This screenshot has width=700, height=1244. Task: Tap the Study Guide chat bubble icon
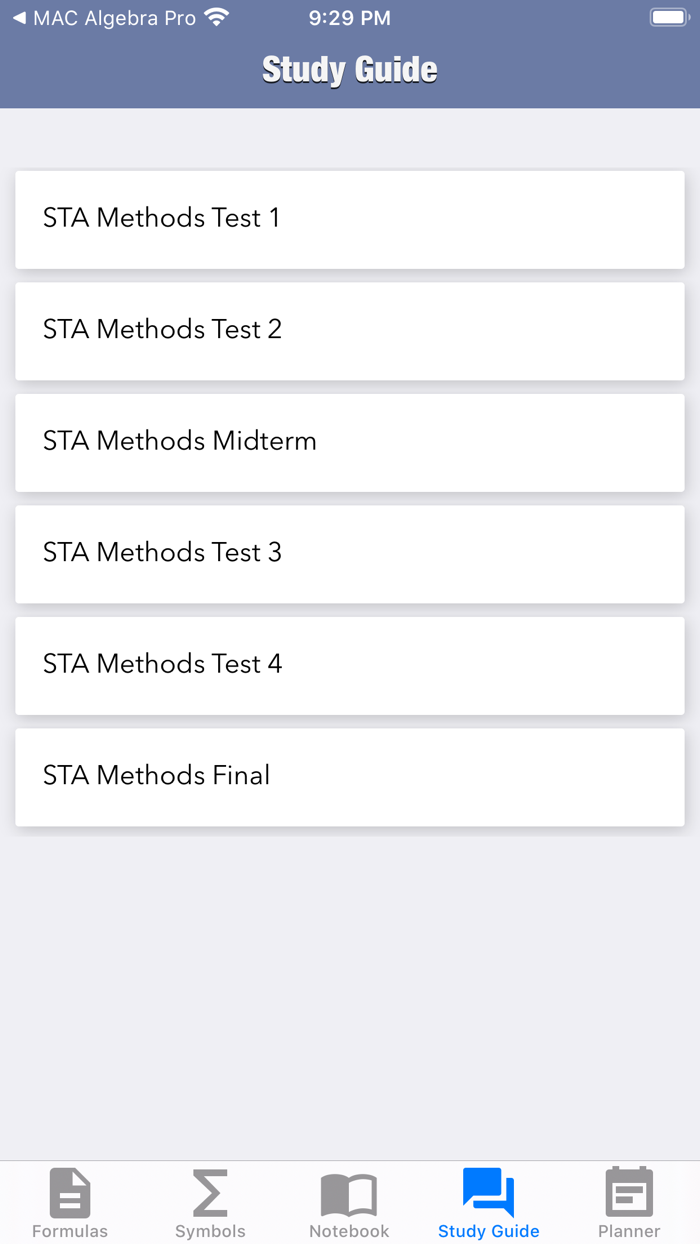(x=488, y=1192)
